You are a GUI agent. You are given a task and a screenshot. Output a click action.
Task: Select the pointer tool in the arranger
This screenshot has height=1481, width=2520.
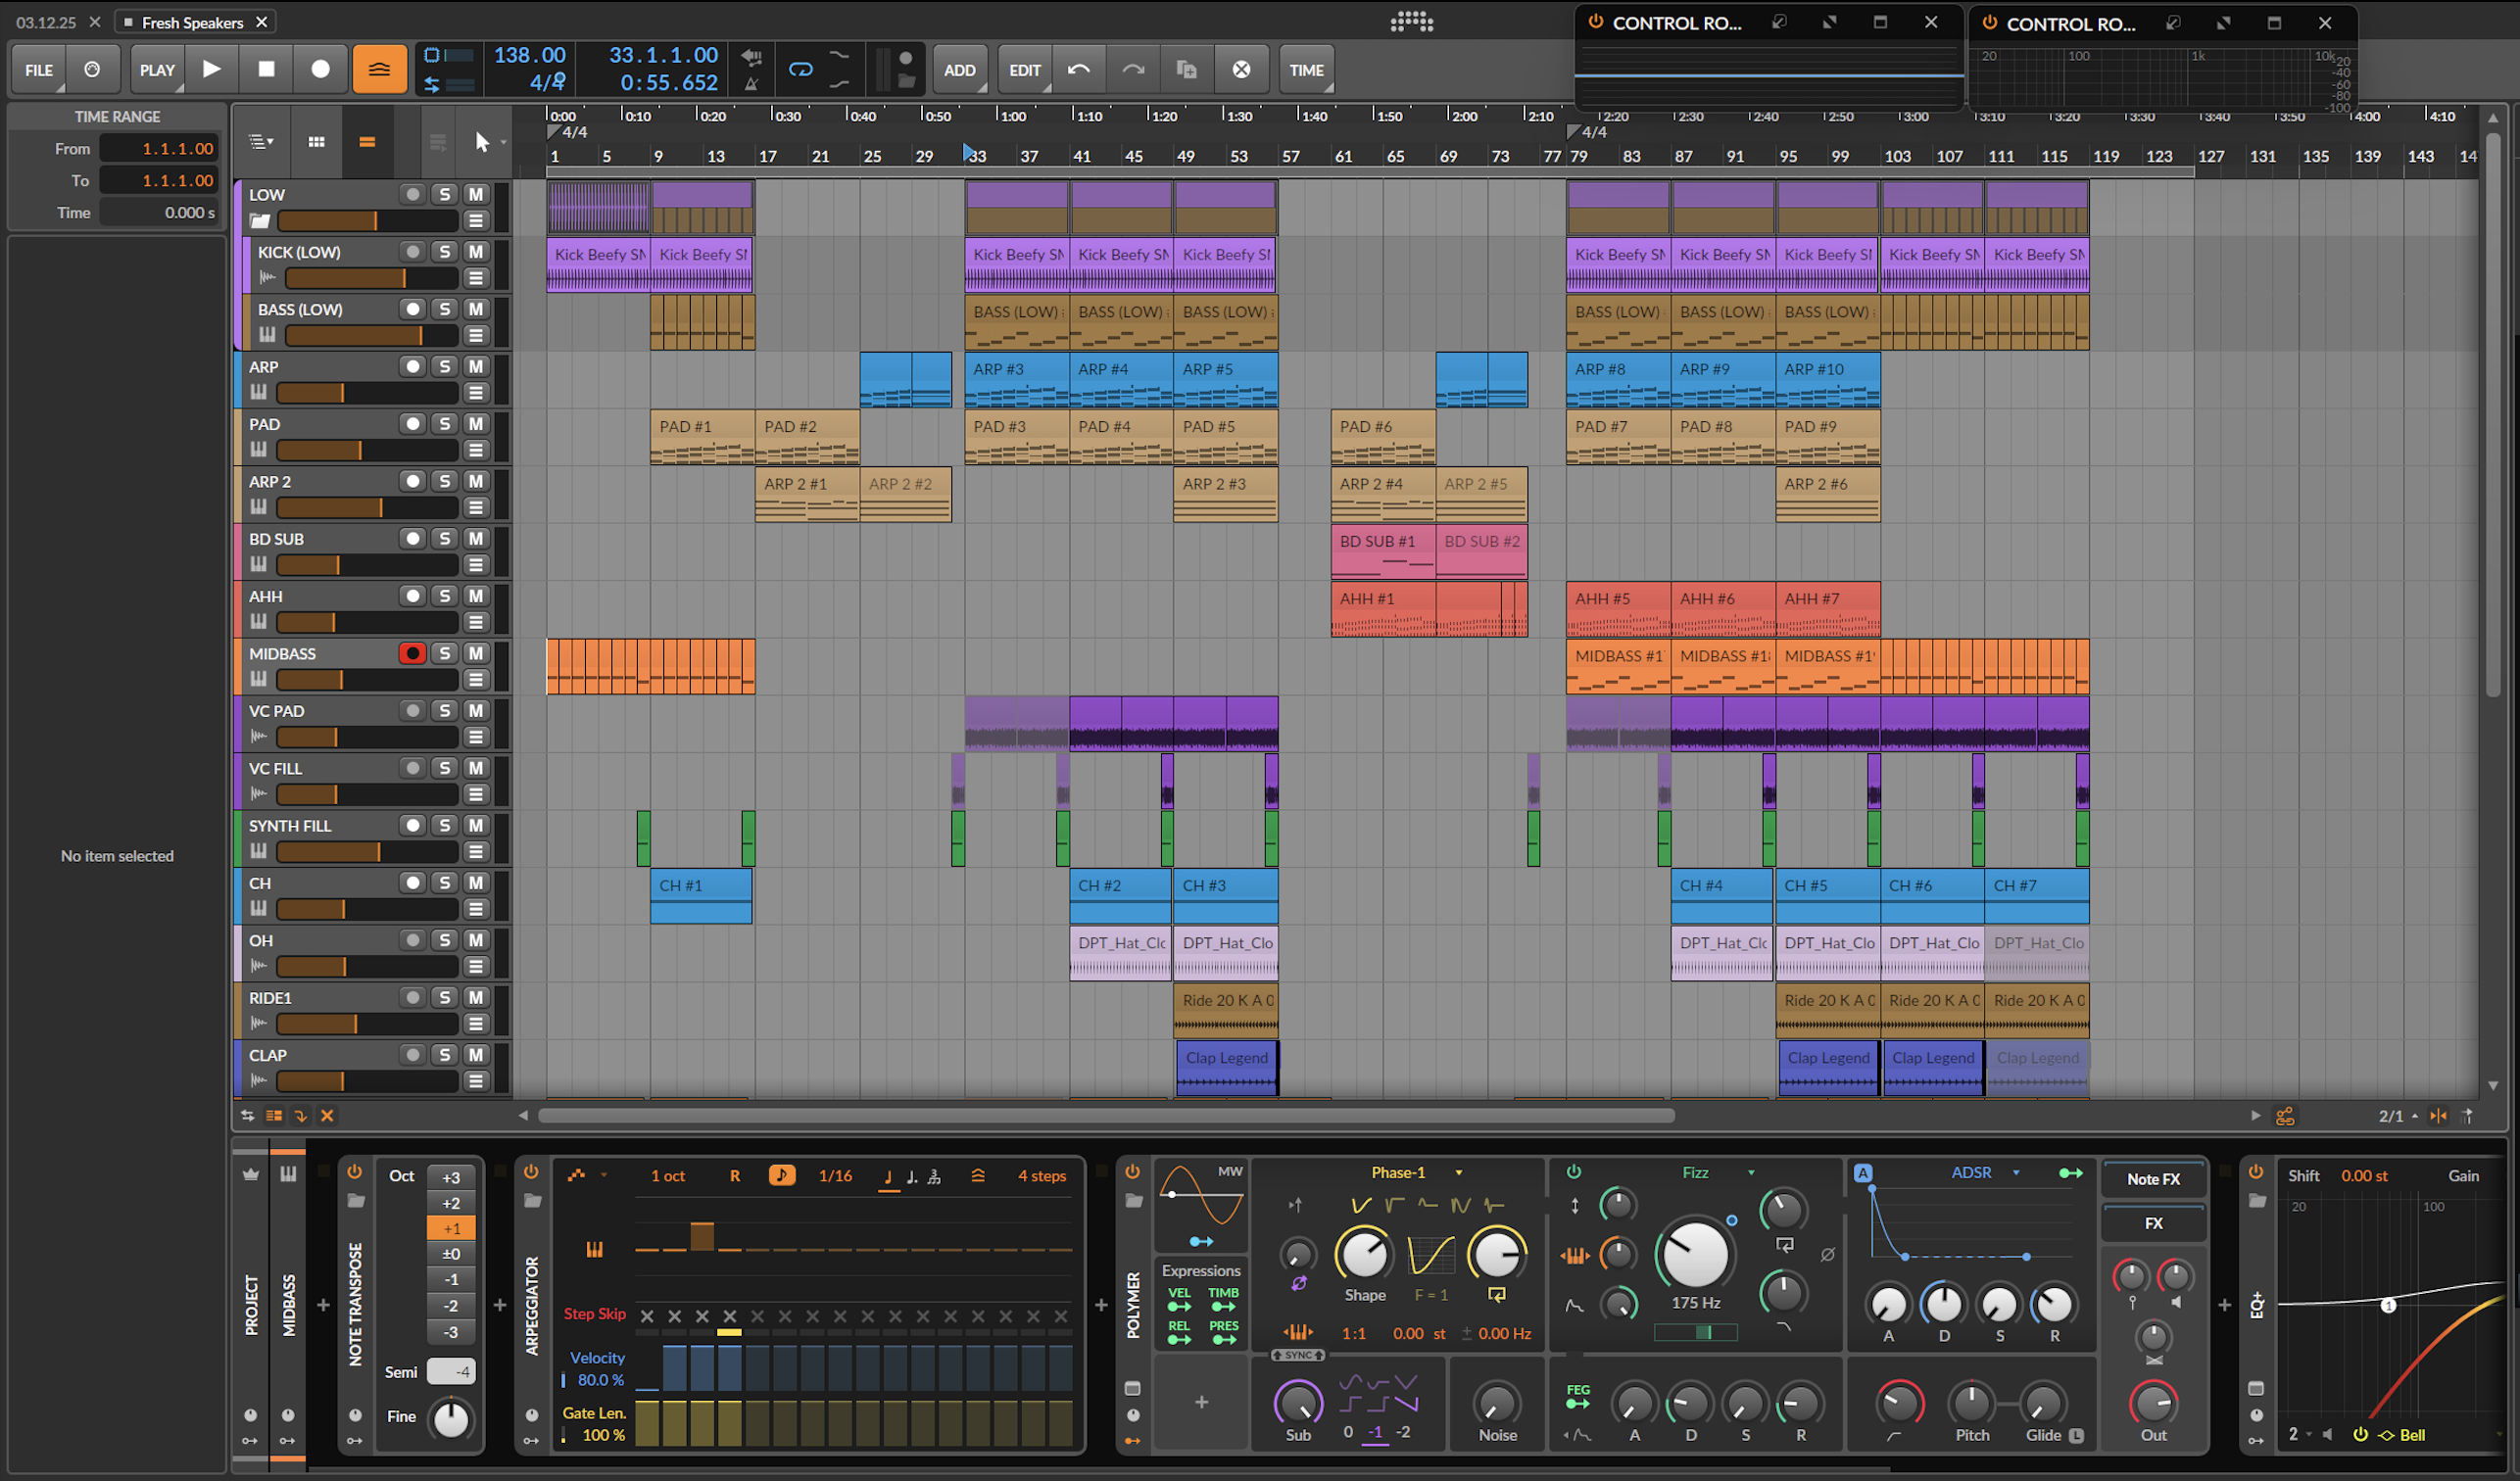point(482,142)
